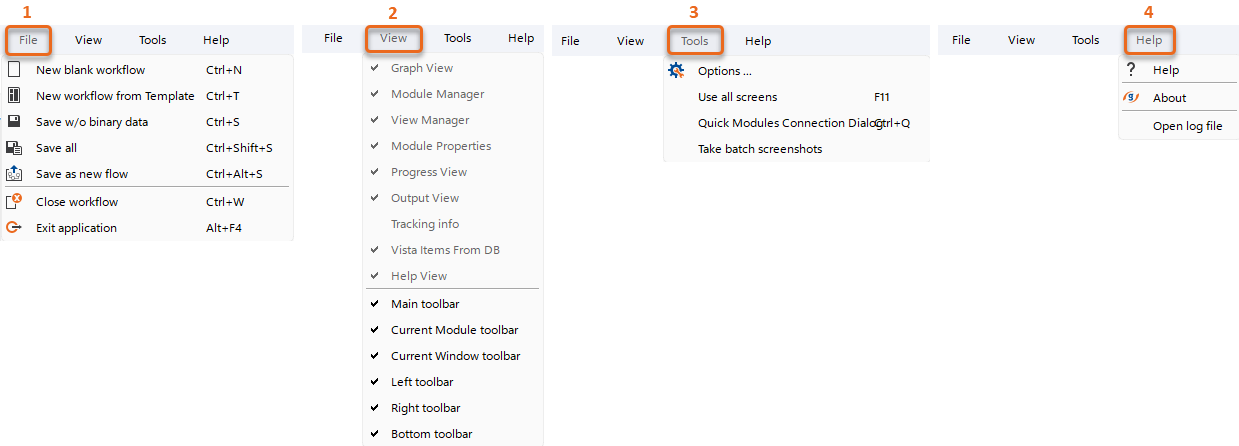The height and width of the screenshot is (446, 1239).
Task: Click the Save w/o binary data floppy icon
Action: point(14,122)
